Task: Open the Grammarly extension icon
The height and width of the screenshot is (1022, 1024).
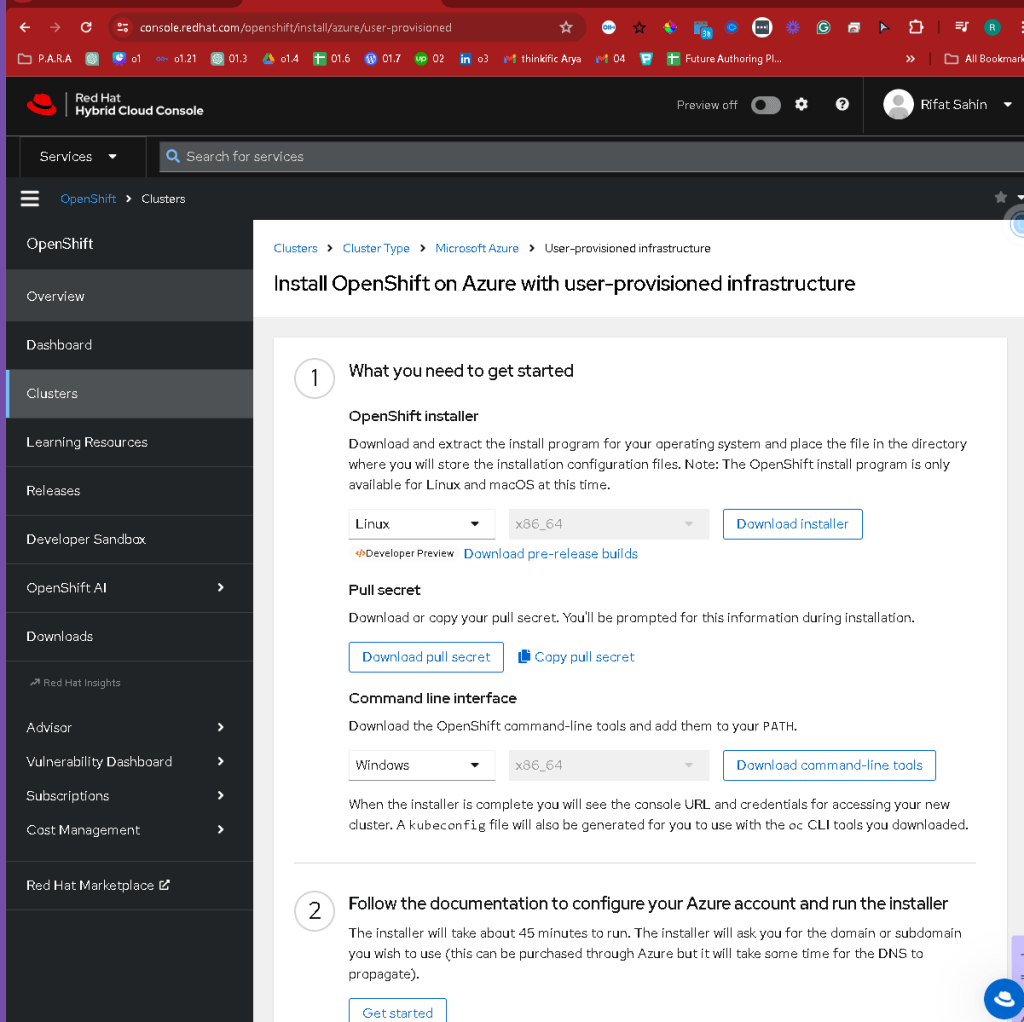Action: point(823,27)
